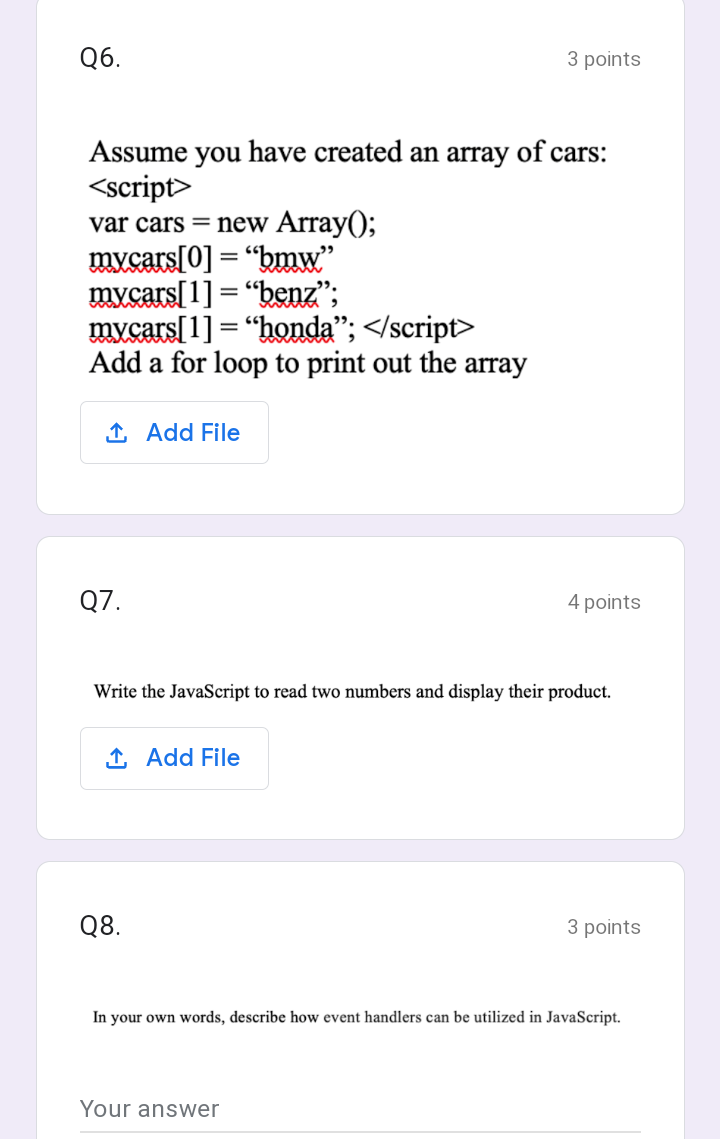Click the blue upload symbol in the product question card

117,758
